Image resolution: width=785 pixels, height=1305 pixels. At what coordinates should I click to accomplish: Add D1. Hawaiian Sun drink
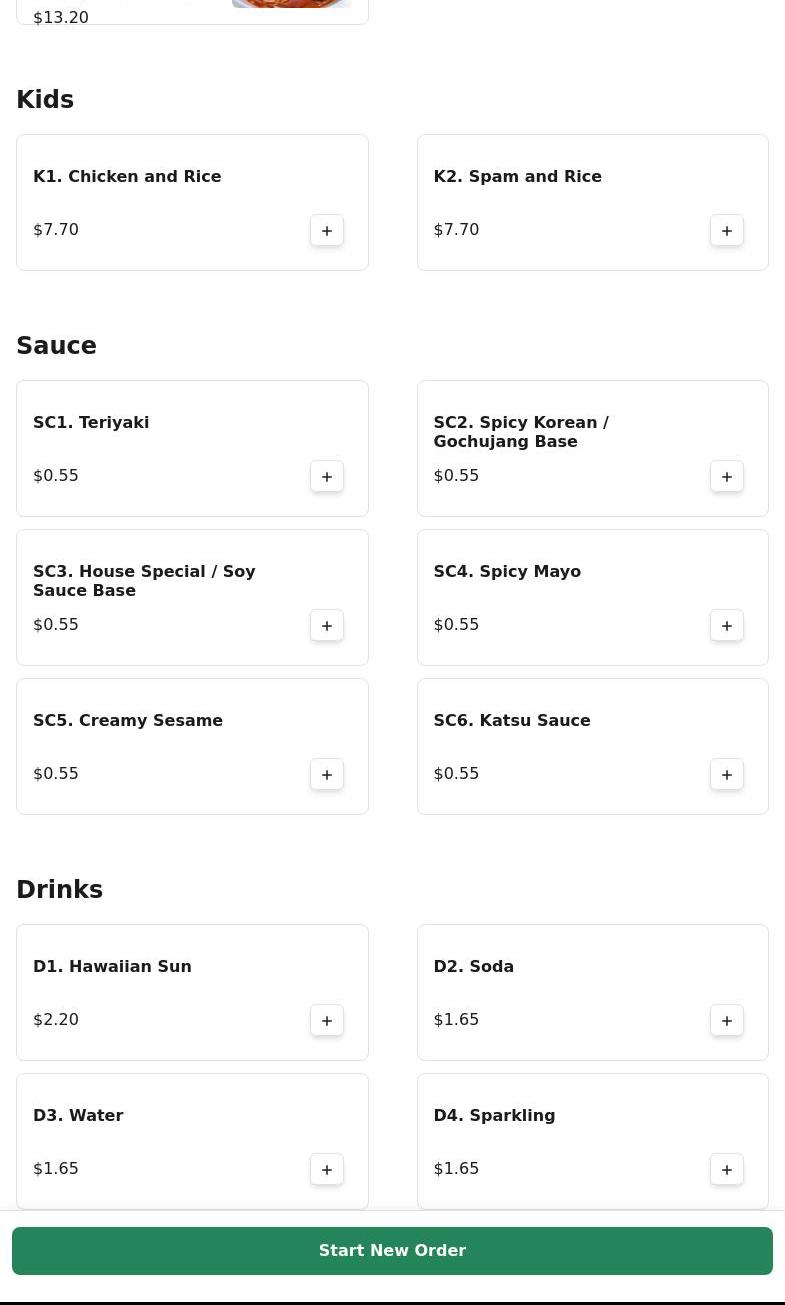[x=327, y=1021]
